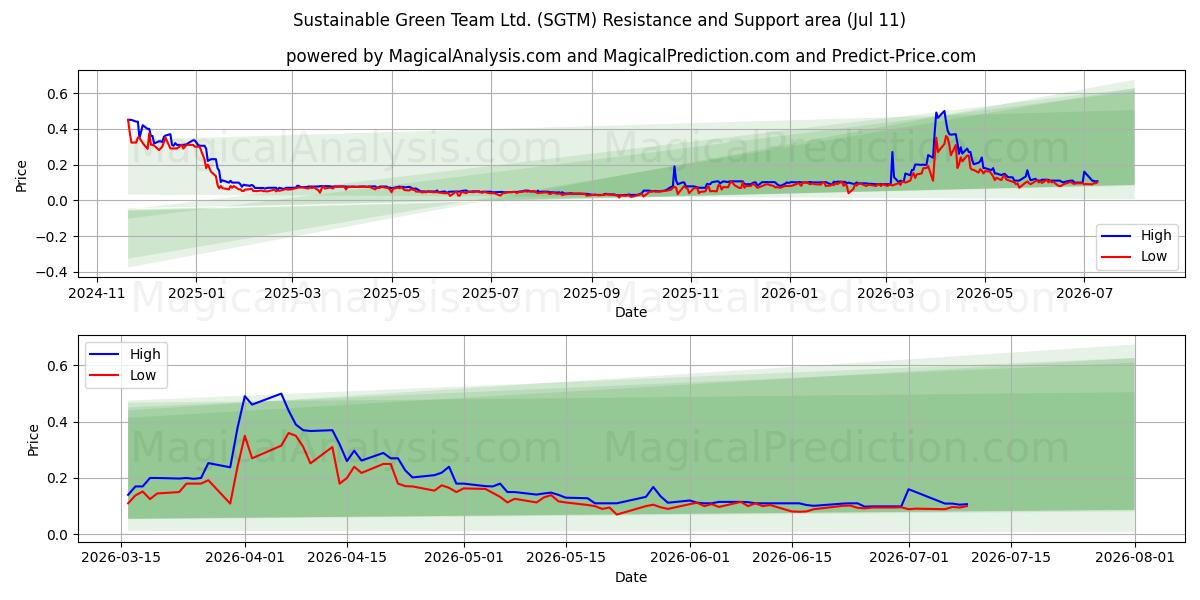
Task: Click the '2026-08-01' label in the bottom chart
Action: coord(1135,558)
